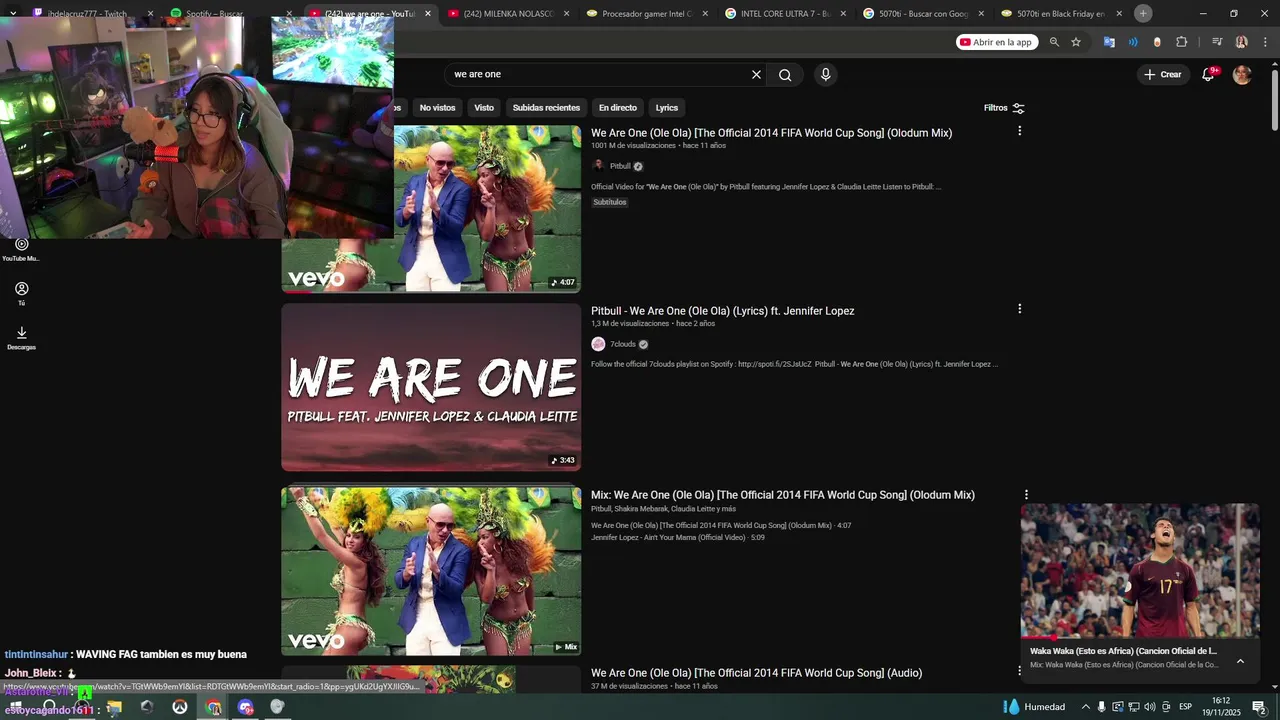Switch to INTEL CORE ULTRA 7 tab
The width and height of the screenshot is (1280, 720).
(x=786, y=14)
